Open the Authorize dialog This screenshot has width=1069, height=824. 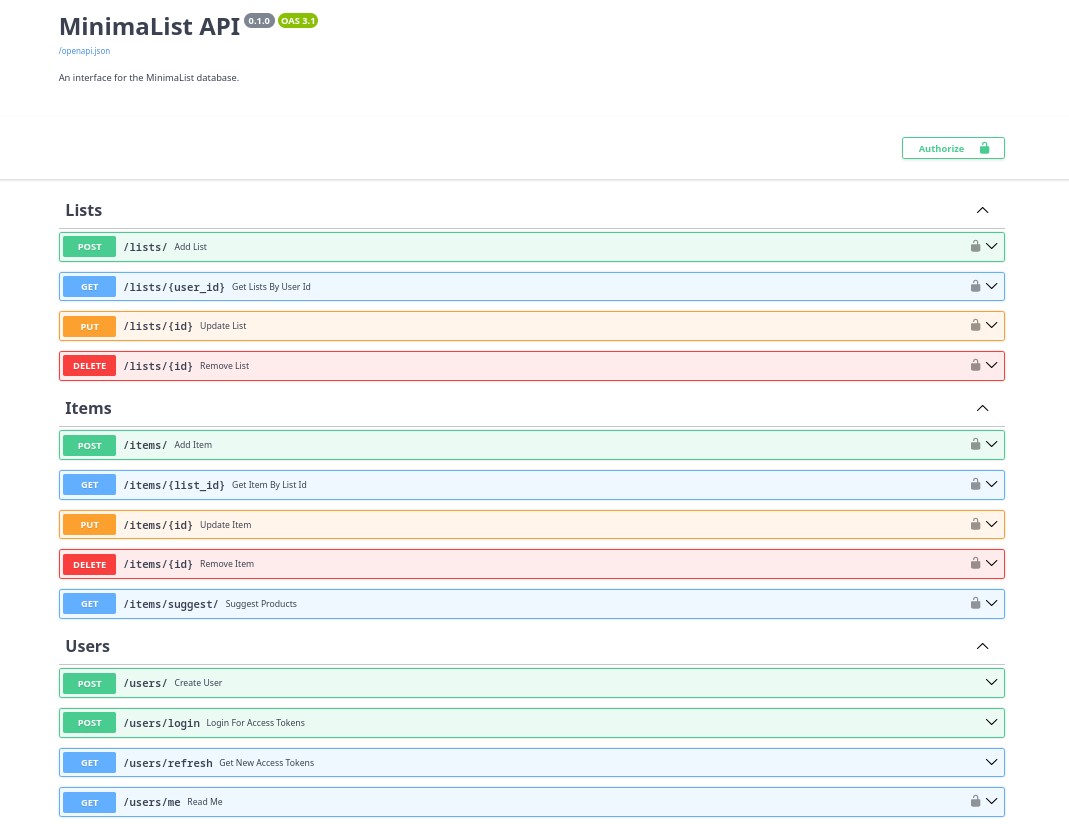952,148
